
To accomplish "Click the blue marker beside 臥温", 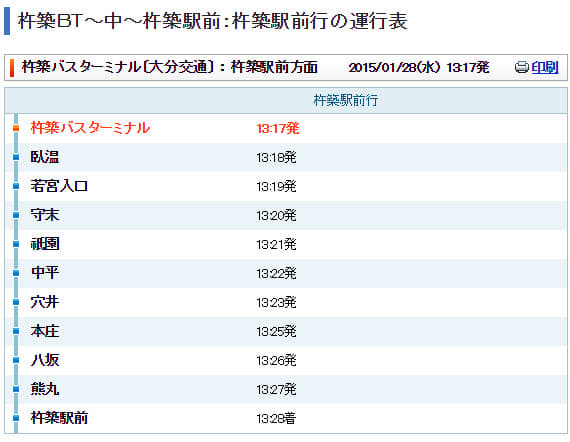I will pyautogui.click(x=16, y=157).
